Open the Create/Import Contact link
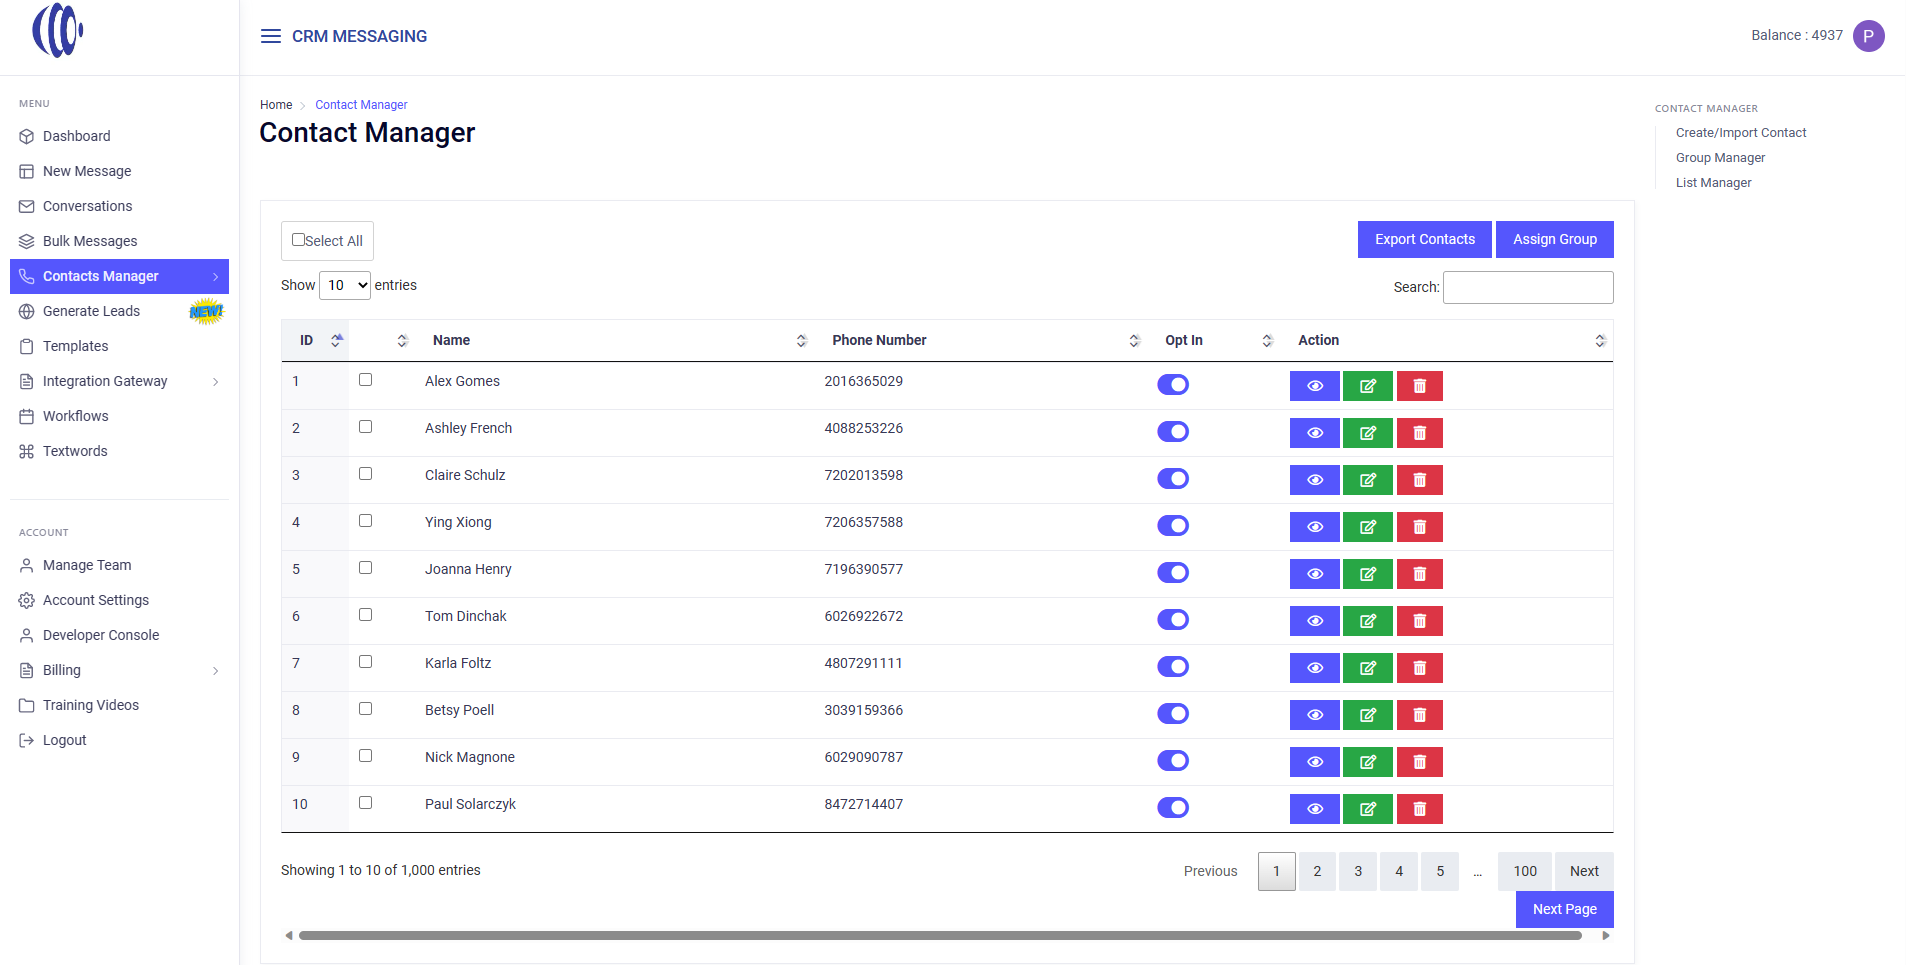The height and width of the screenshot is (965, 1906). (1741, 133)
